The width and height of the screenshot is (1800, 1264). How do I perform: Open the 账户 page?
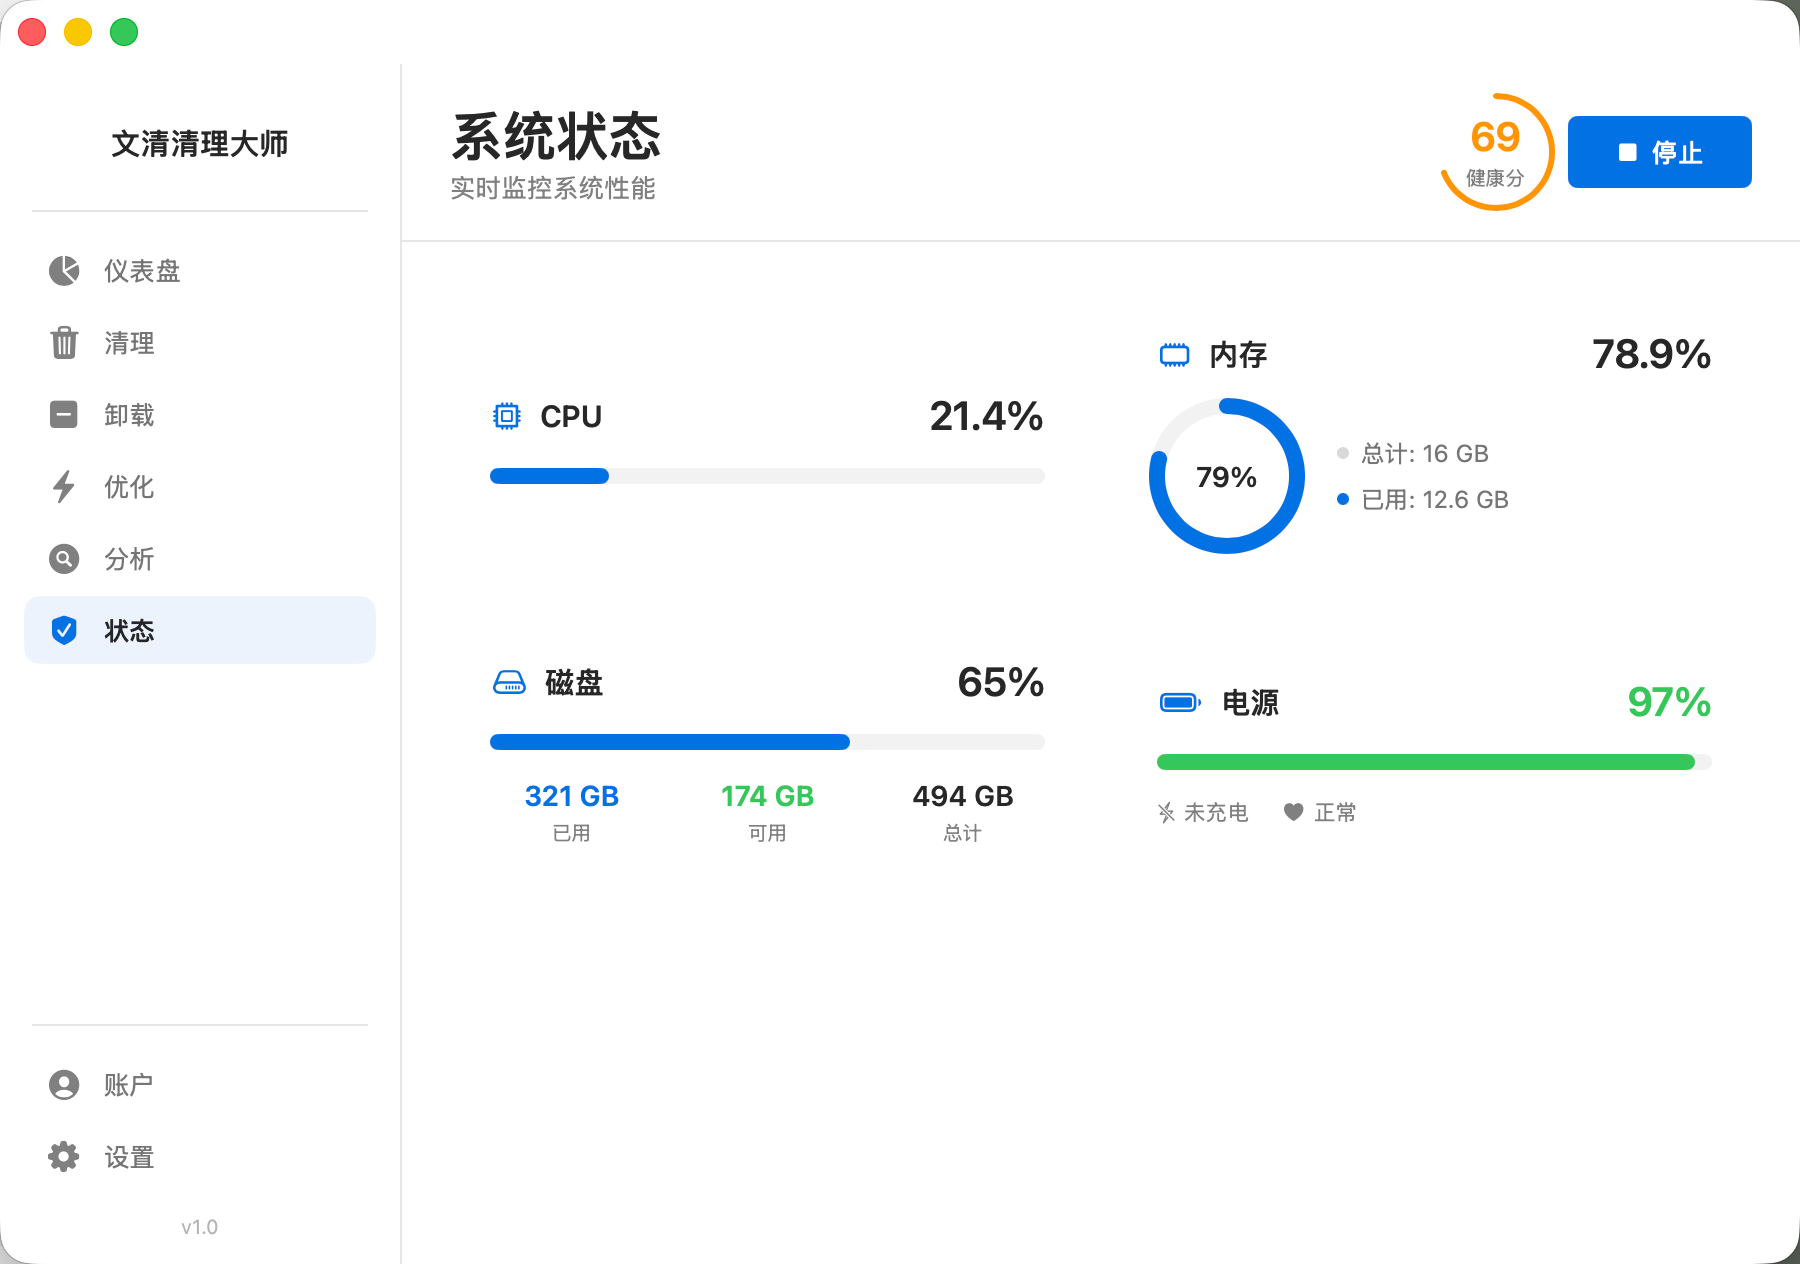click(x=200, y=1085)
